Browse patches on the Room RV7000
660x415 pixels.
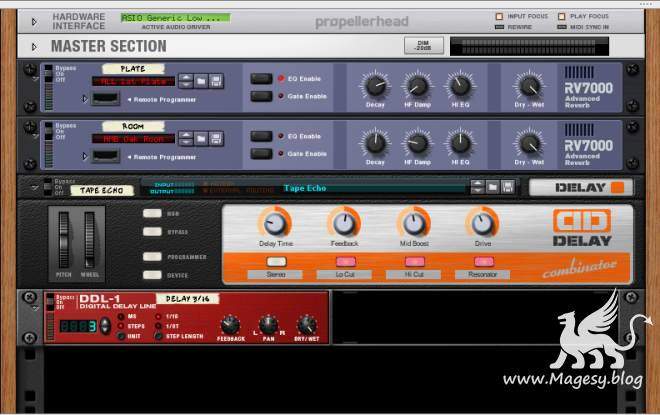pos(201,138)
